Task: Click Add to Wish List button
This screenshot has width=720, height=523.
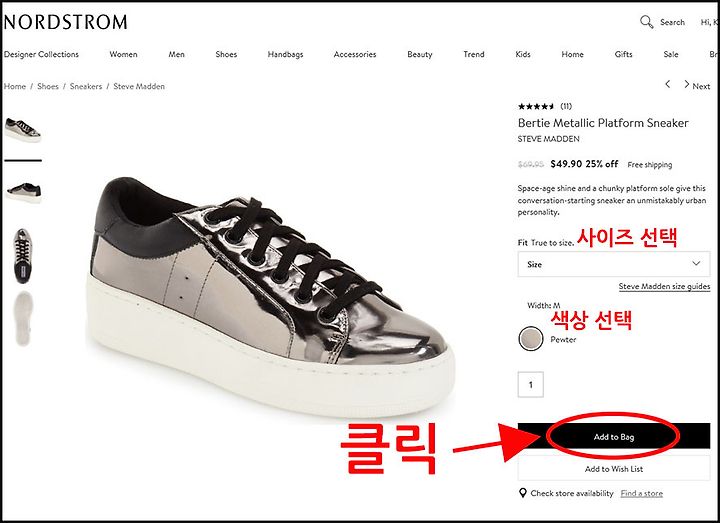Action: pos(613,469)
